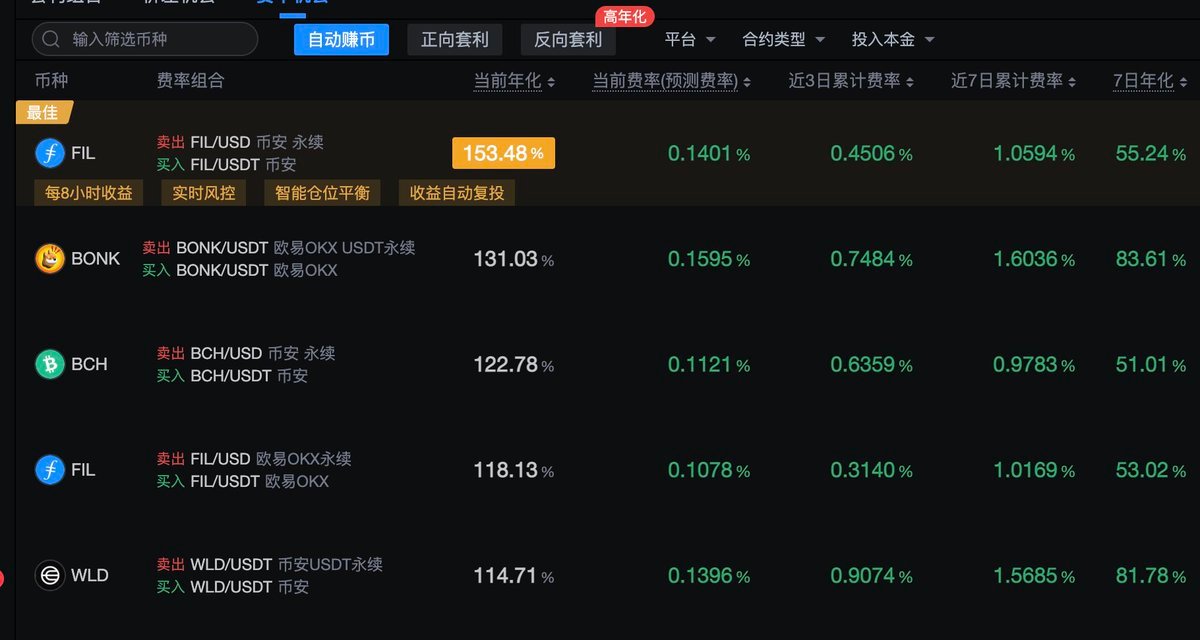Click 卖出 BCH/USD 币安 永续 text

(x=246, y=353)
